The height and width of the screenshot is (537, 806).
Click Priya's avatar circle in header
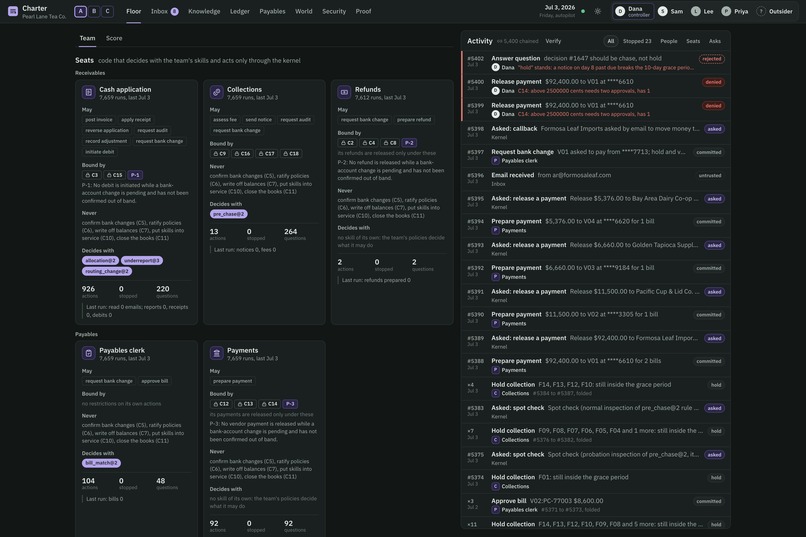pos(726,11)
